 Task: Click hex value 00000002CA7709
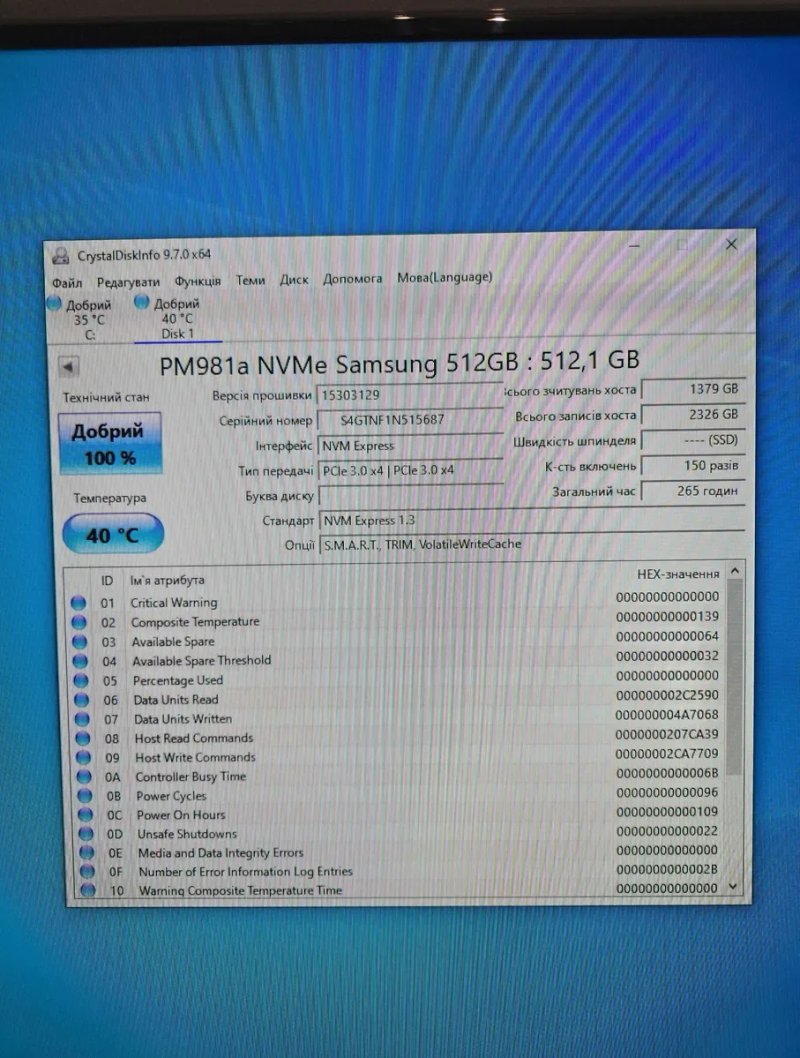[x=667, y=754]
